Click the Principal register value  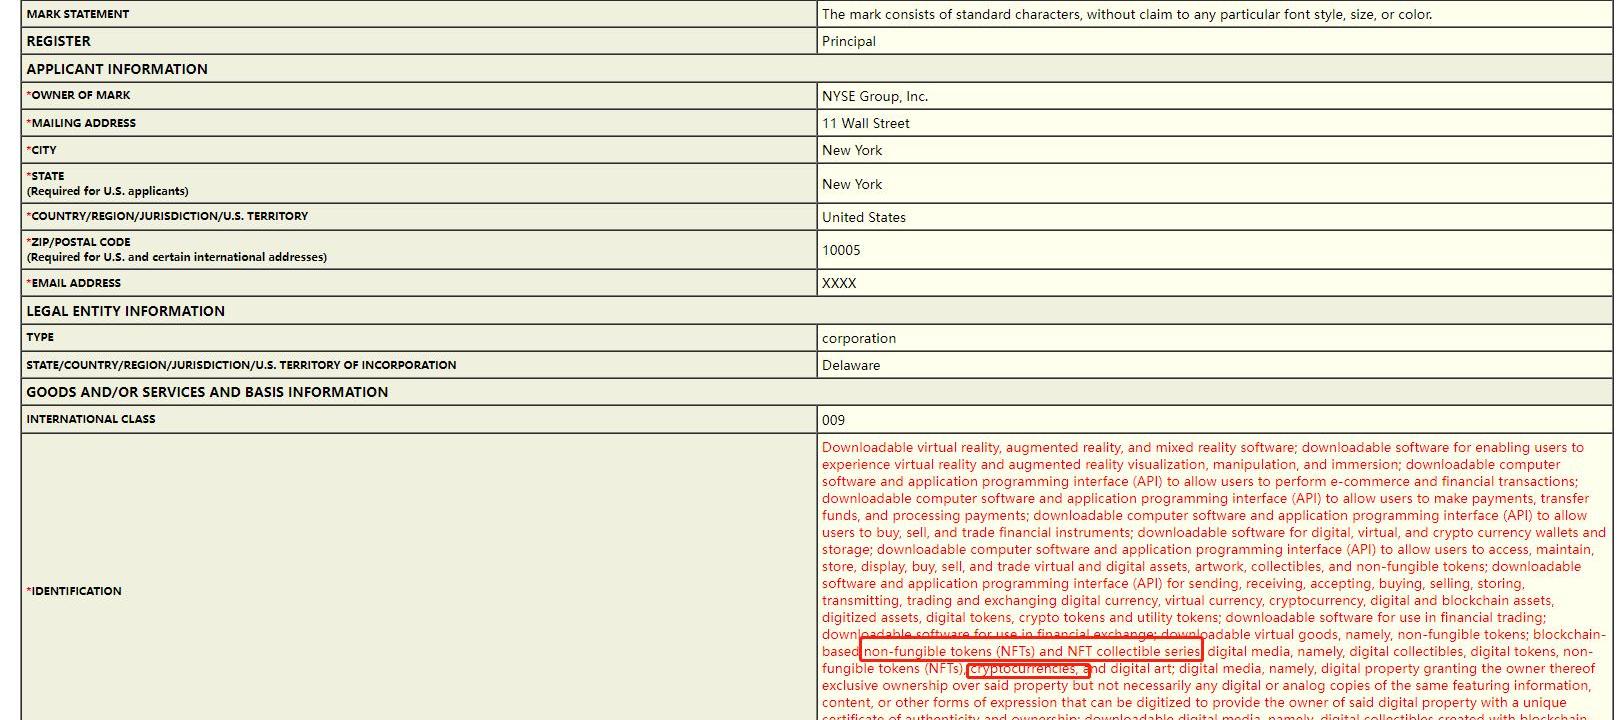point(848,41)
